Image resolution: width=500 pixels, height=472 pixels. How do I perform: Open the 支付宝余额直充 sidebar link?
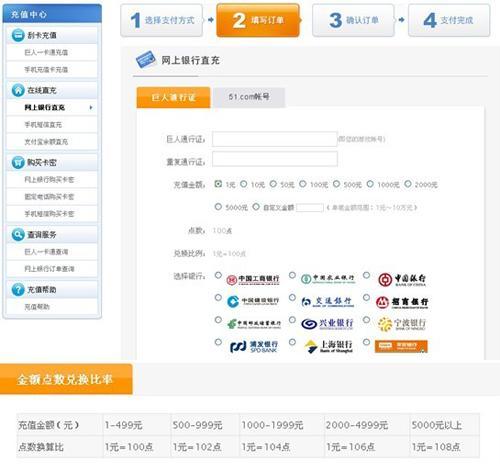pos(46,142)
